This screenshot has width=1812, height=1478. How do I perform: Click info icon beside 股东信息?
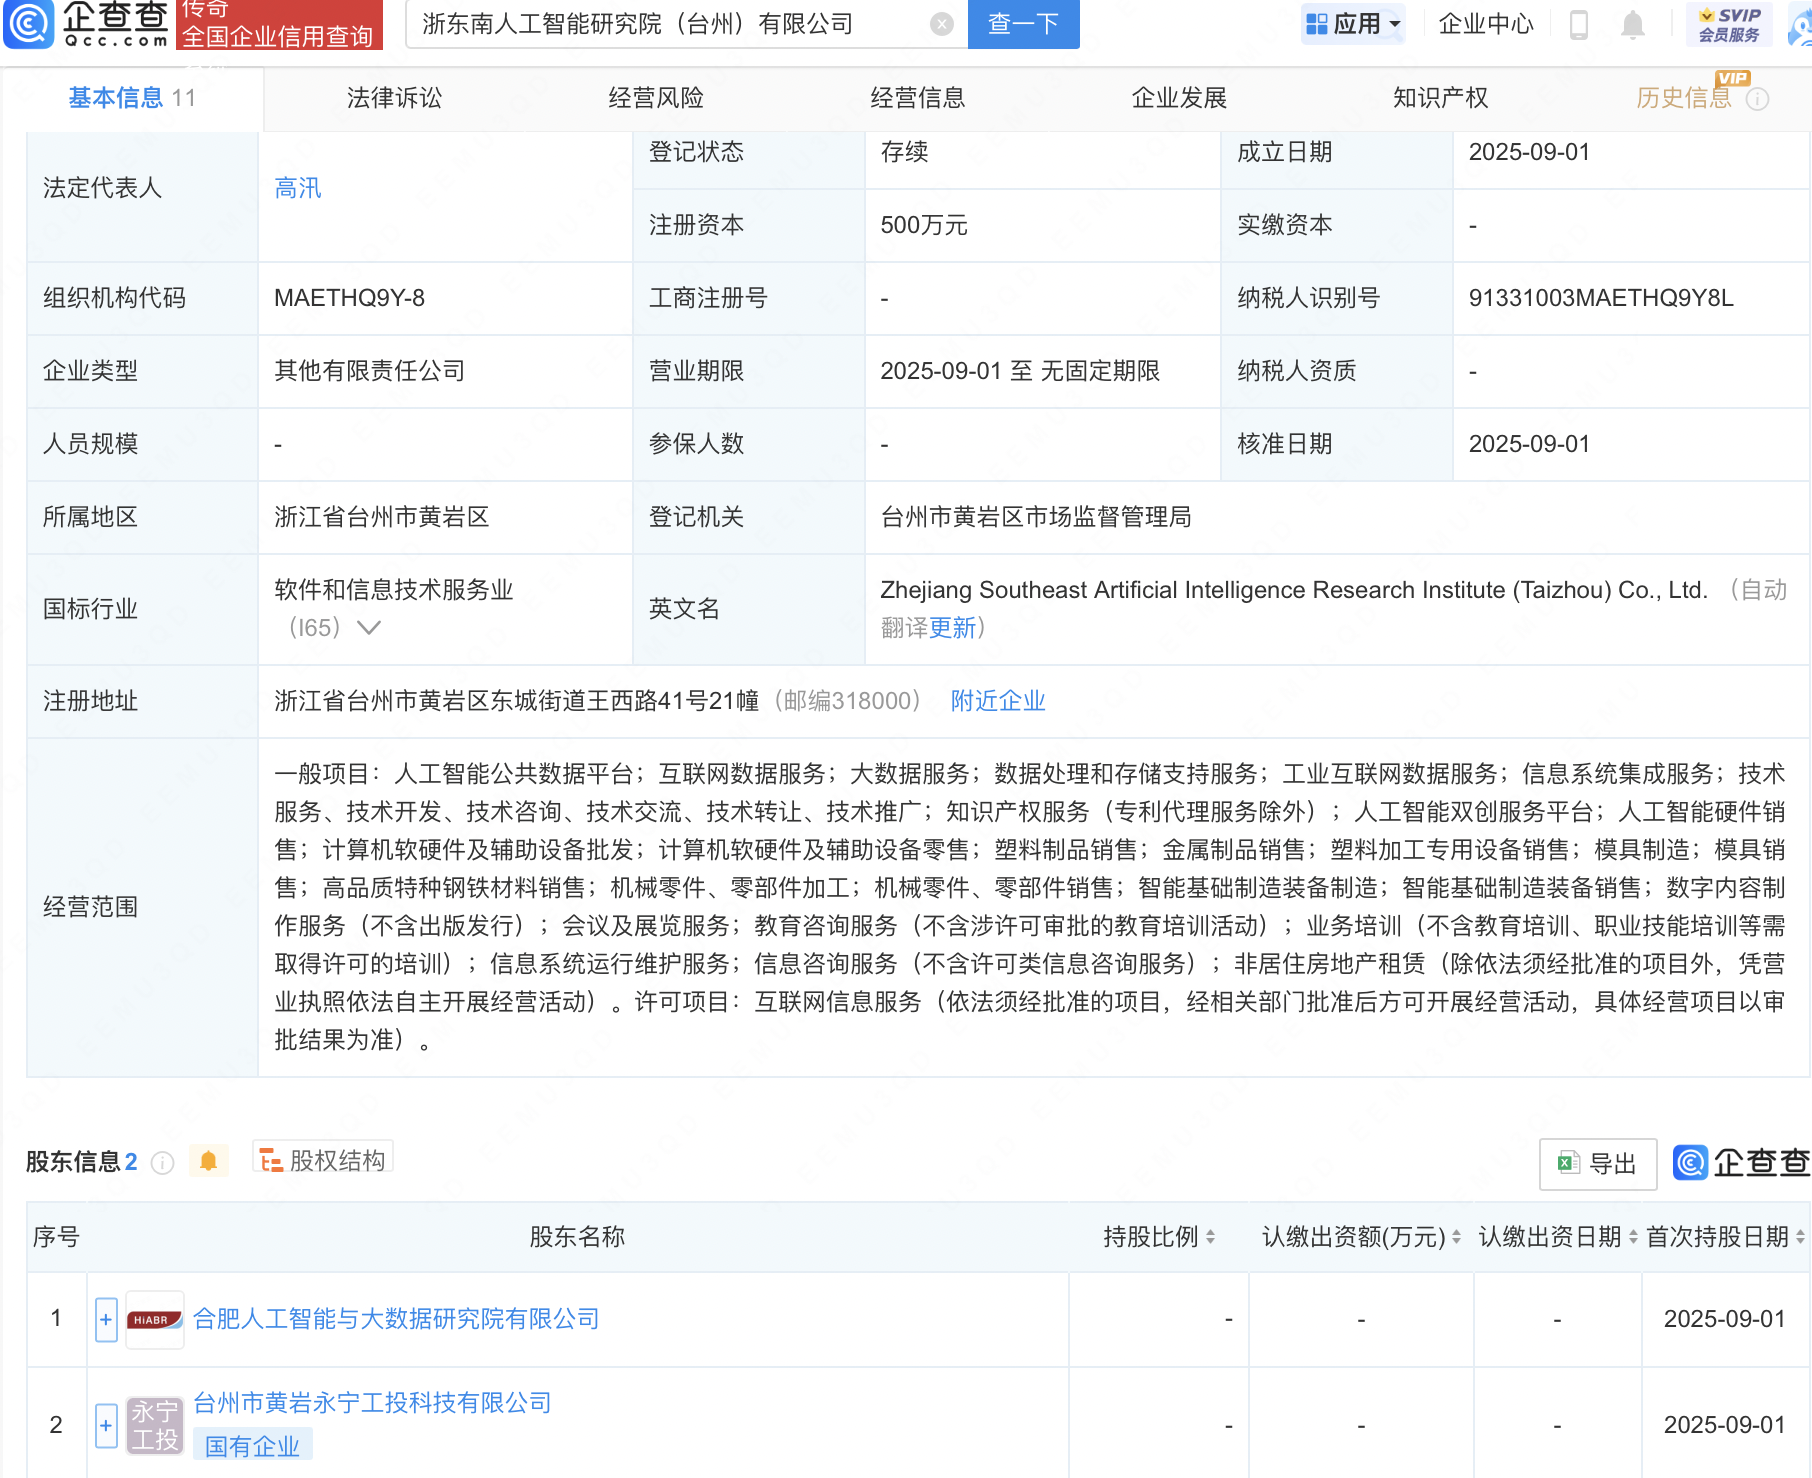click(x=162, y=1163)
